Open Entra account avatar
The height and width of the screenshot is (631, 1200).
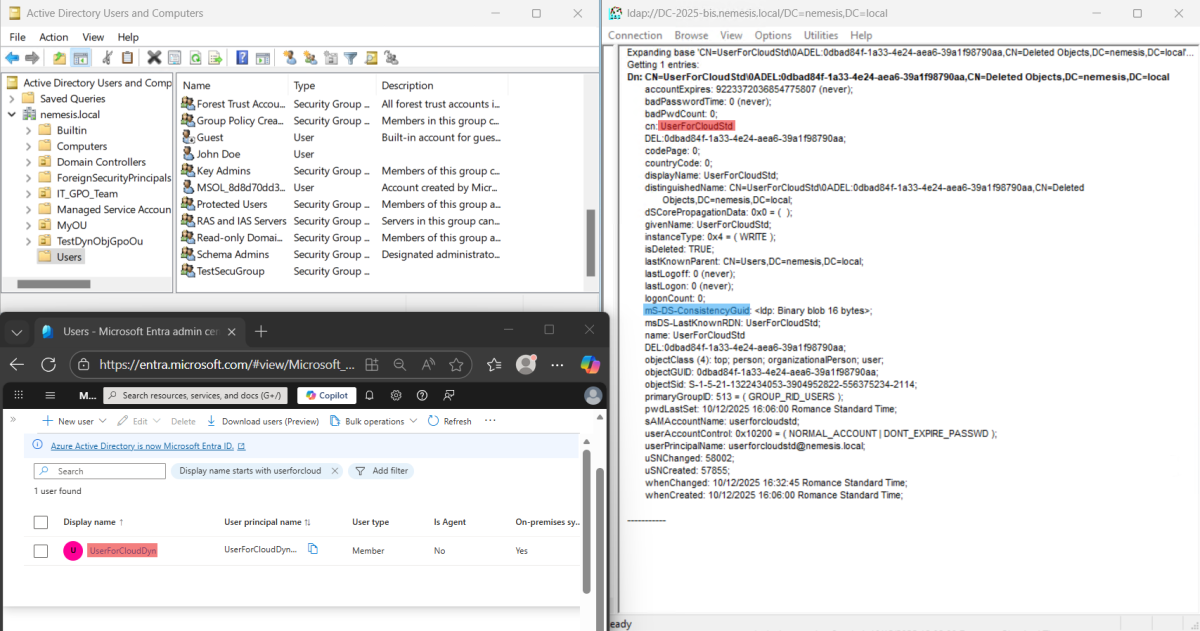(x=593, y=395)
